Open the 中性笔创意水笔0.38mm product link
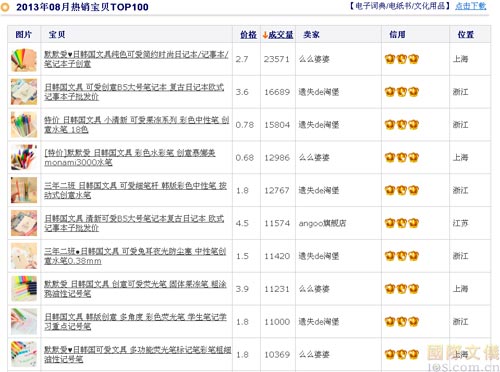Image resolution: width=500 pixels, height=372 pixels. (x=135, y=256)
